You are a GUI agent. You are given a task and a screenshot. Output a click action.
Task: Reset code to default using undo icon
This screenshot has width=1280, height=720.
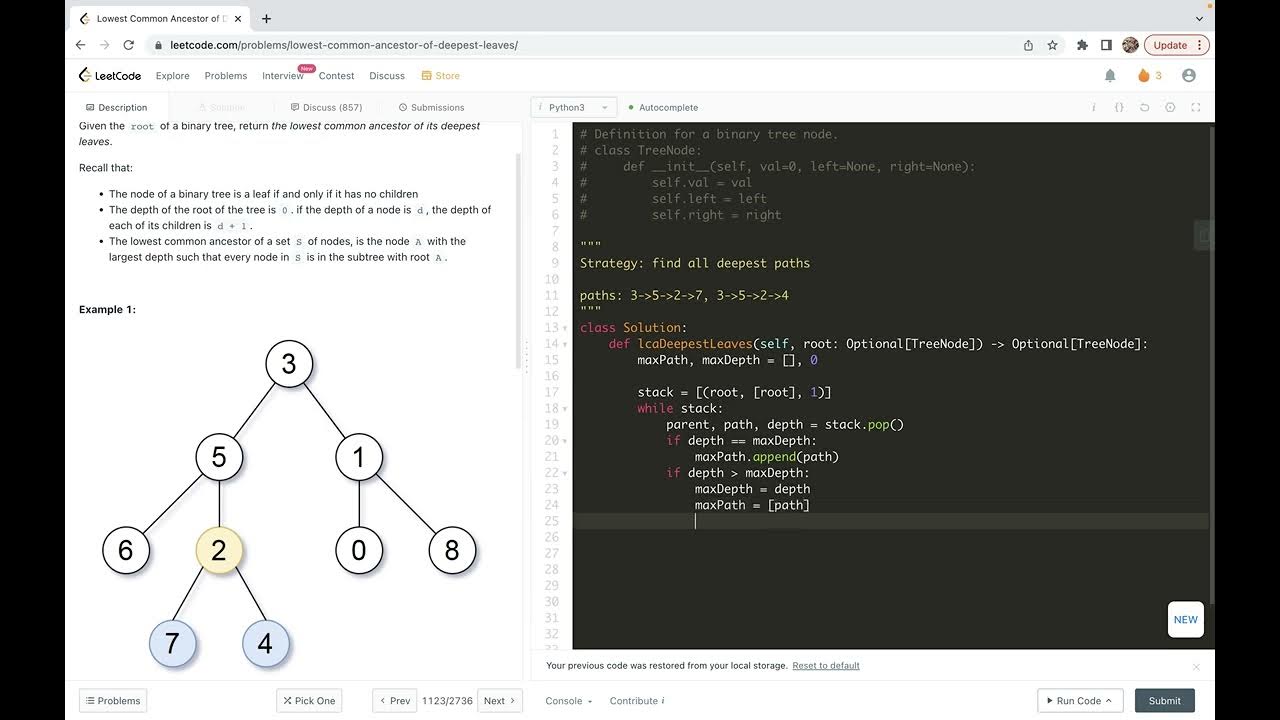click(x=1145, y=107)
